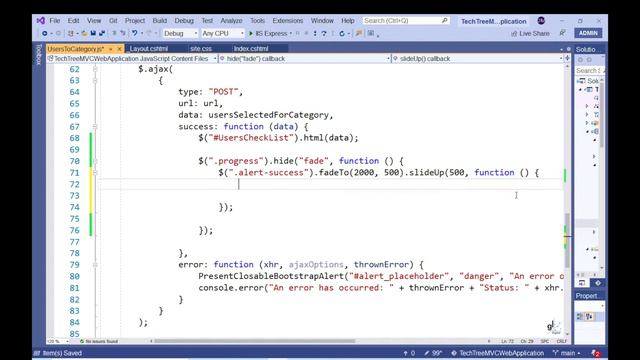Screen dimensions: 640x360
Task: Click the Save All icon
Action: (x=102, y=33)
